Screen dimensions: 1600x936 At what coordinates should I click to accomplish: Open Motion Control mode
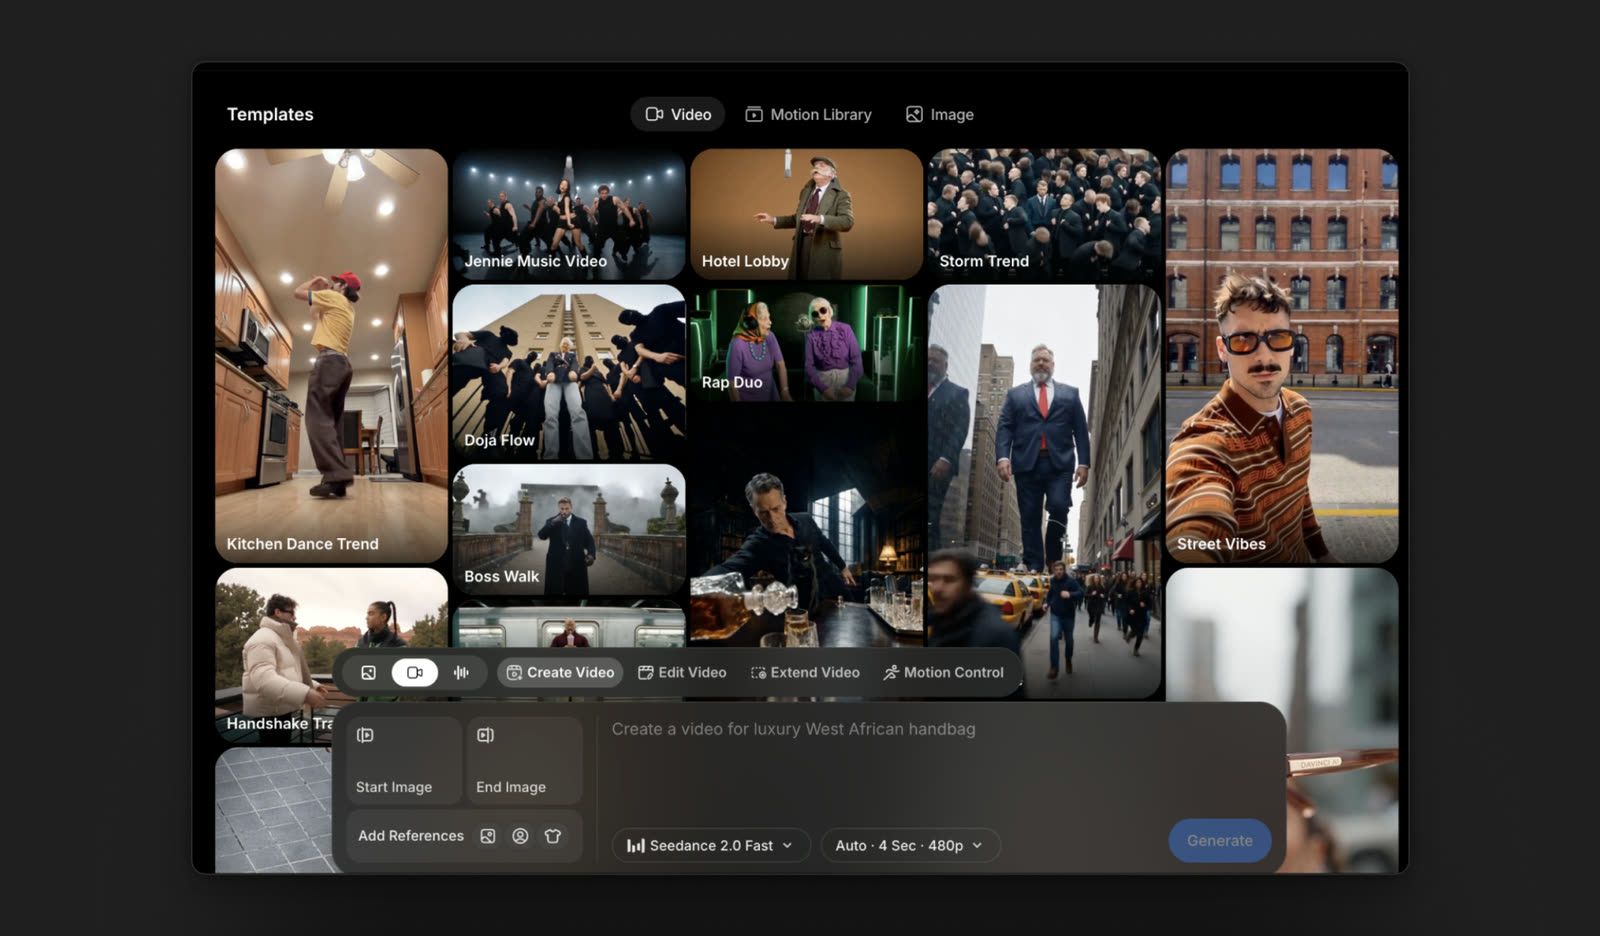coord(943,673)
